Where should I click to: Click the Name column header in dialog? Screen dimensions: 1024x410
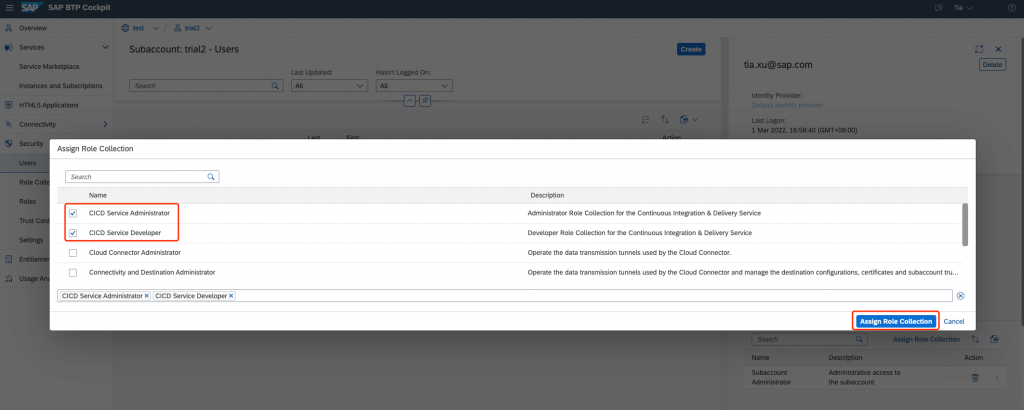98,195
